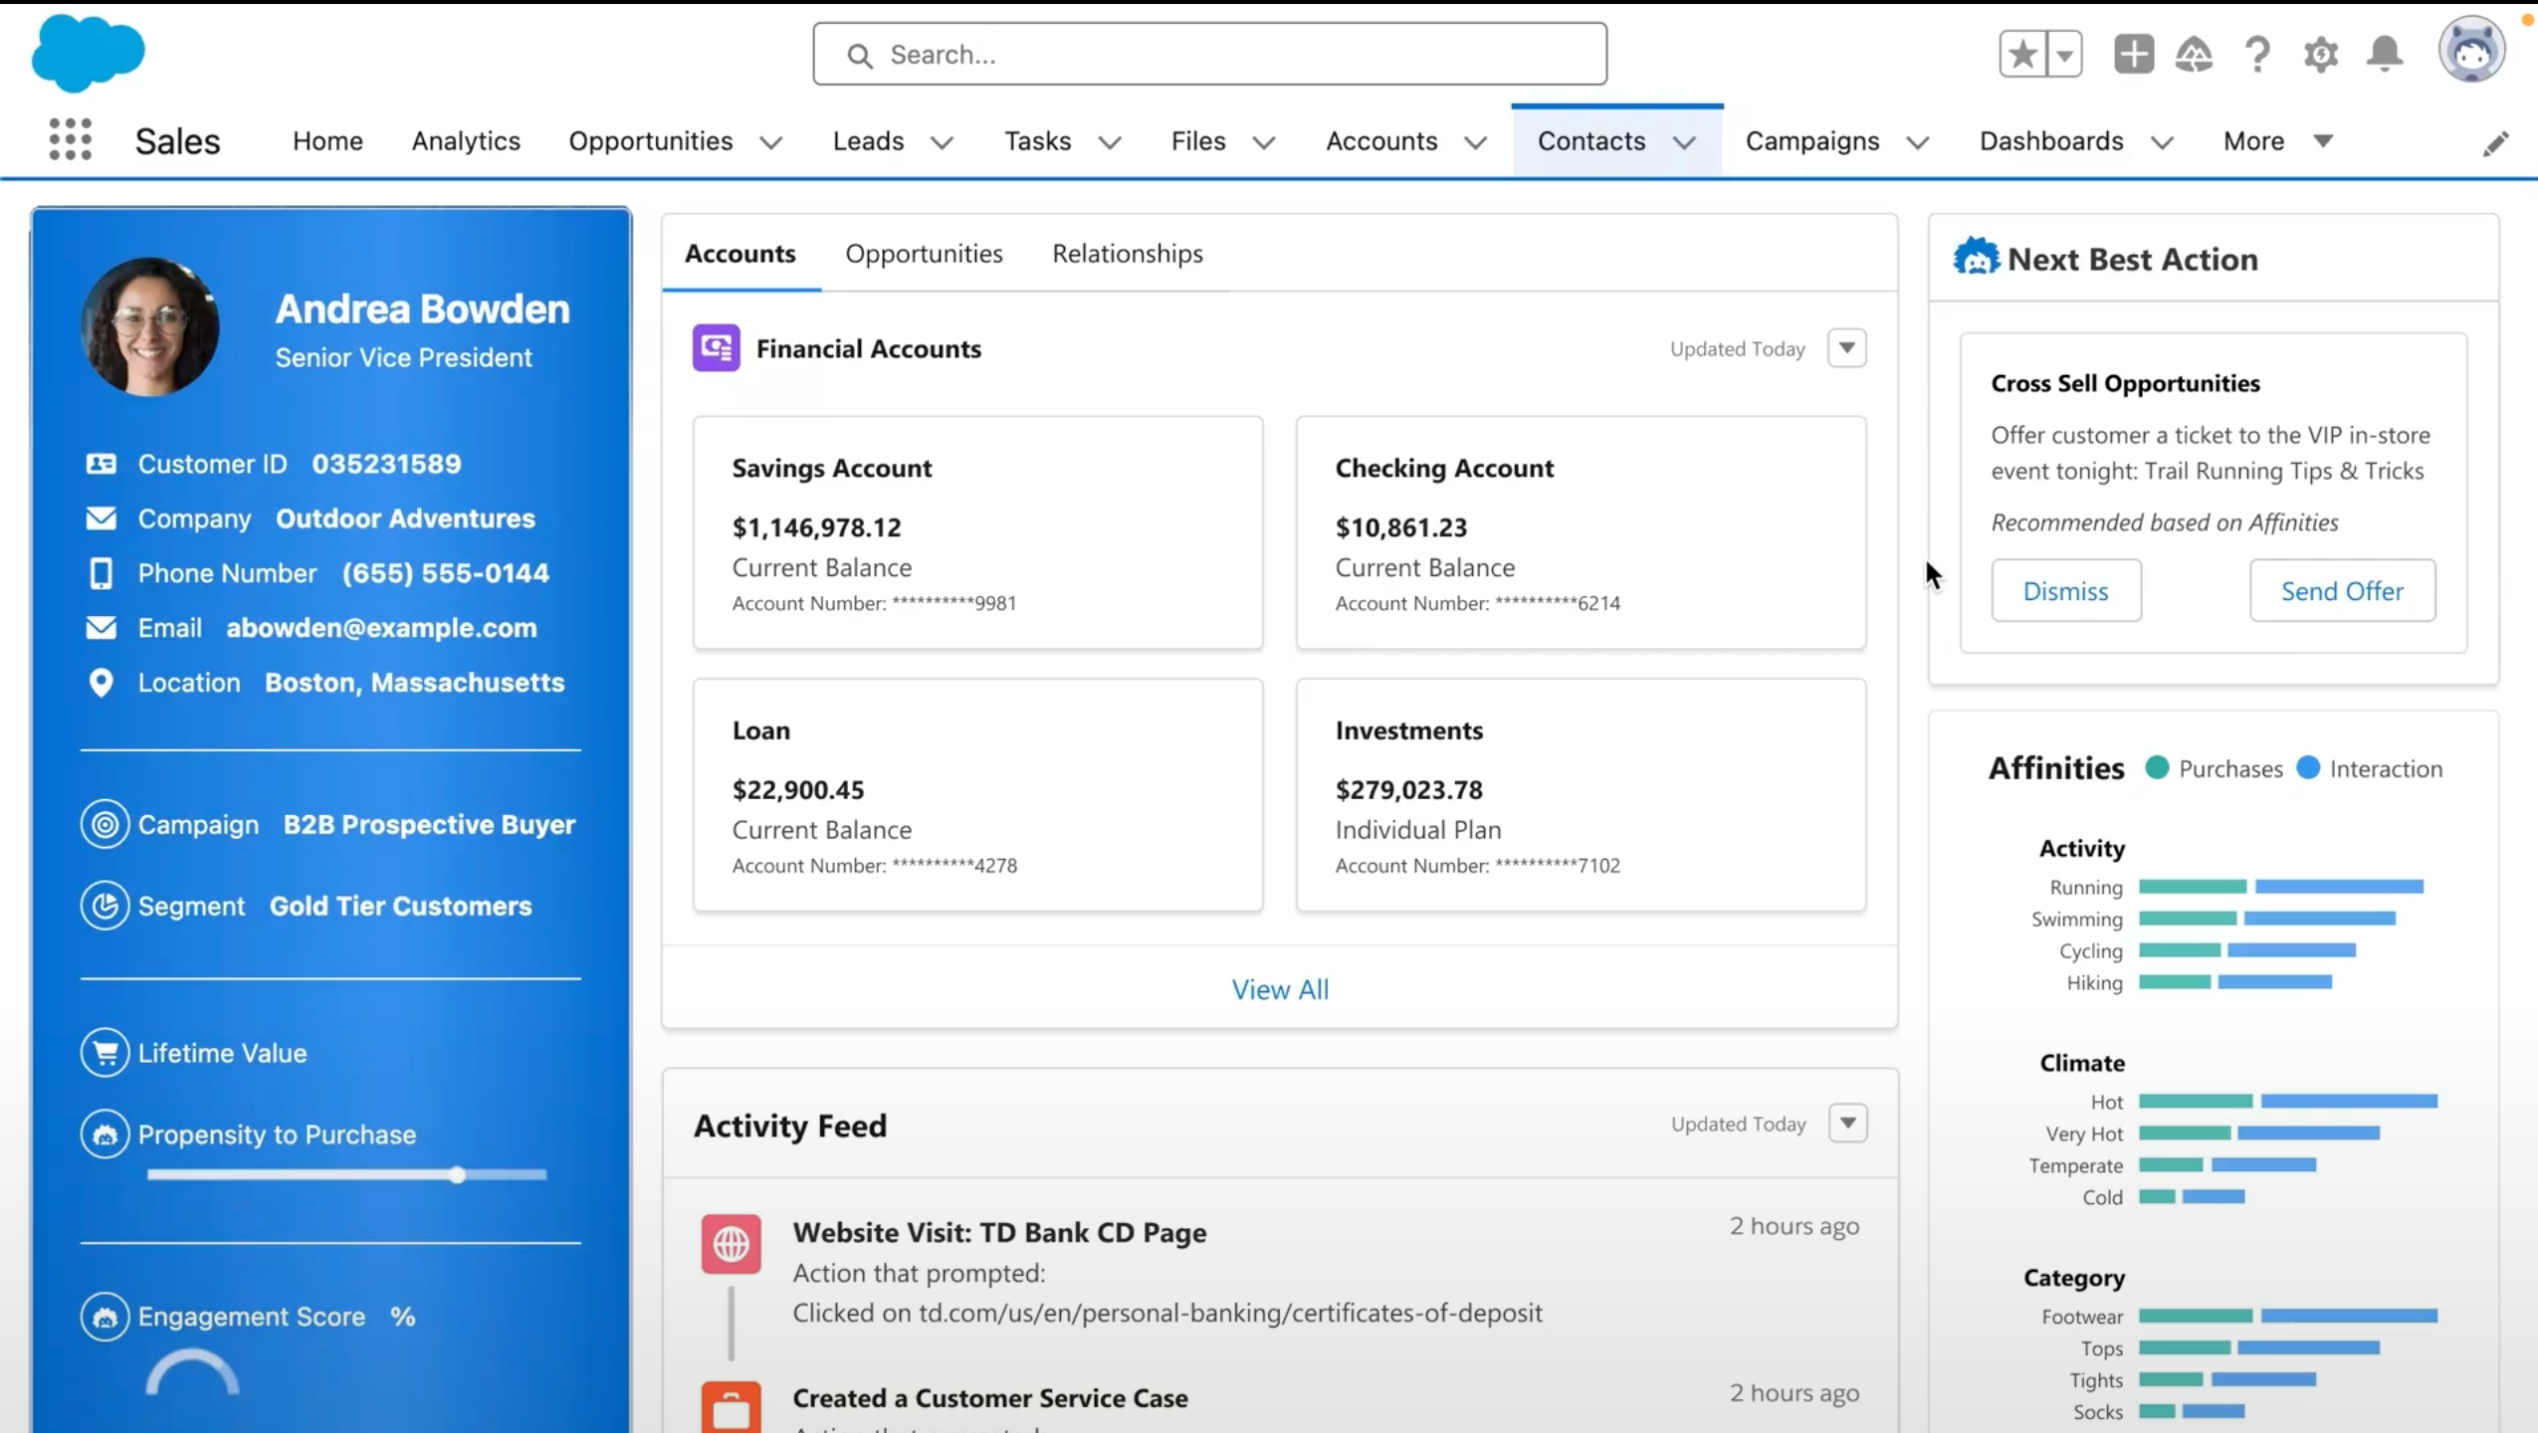Click the Financial Accounts purple icon
The width and height of the screenshot is (2538, 1433).
coord(716,348)
